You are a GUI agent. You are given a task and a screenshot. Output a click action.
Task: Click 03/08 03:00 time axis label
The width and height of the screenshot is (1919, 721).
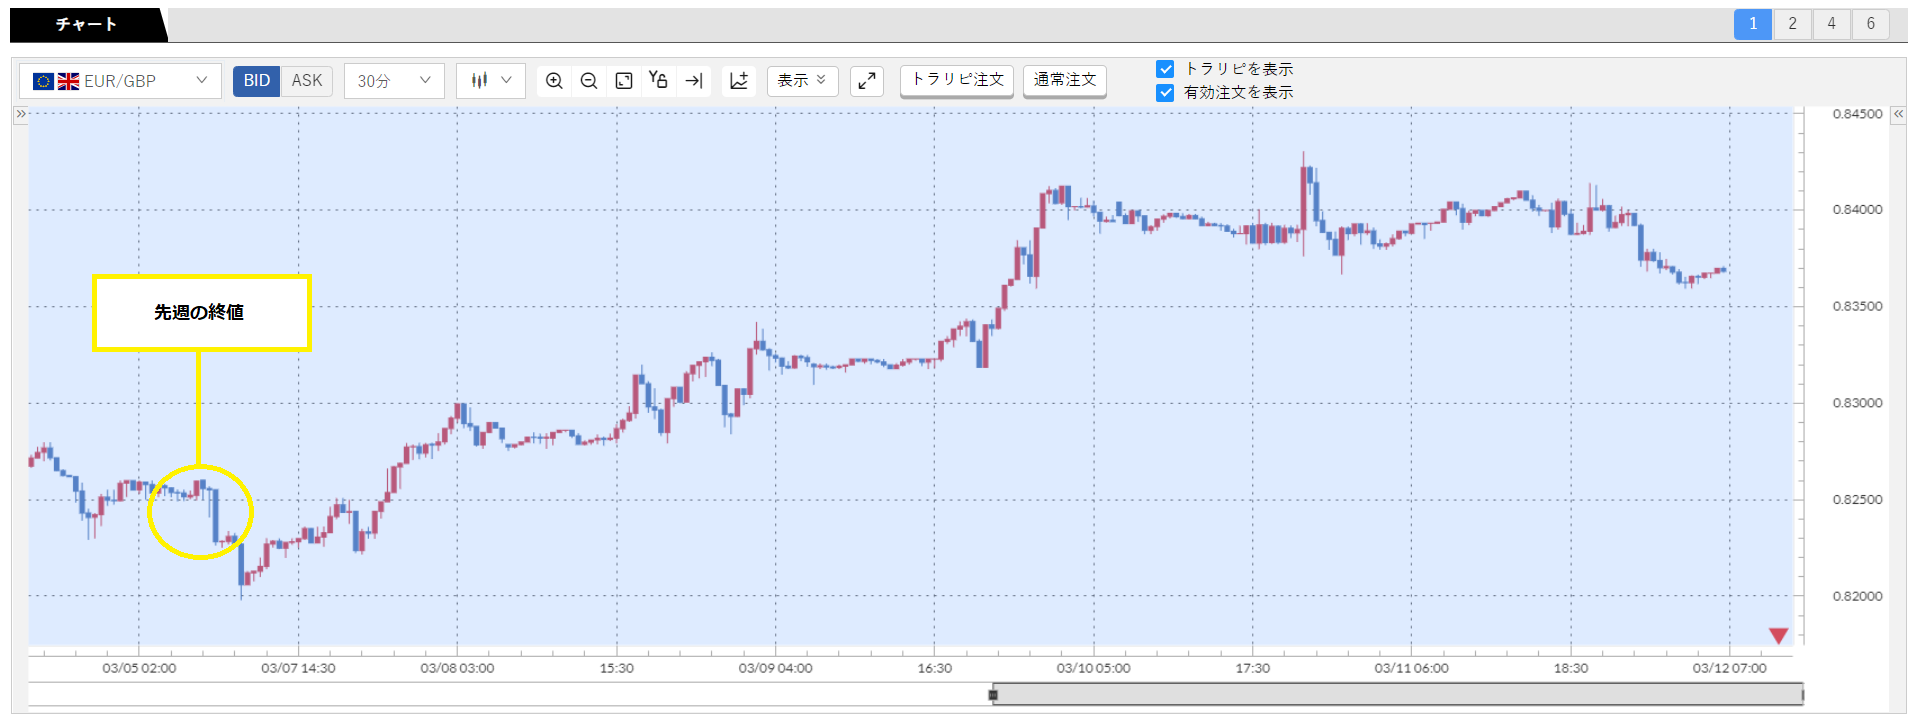[457, 668]
